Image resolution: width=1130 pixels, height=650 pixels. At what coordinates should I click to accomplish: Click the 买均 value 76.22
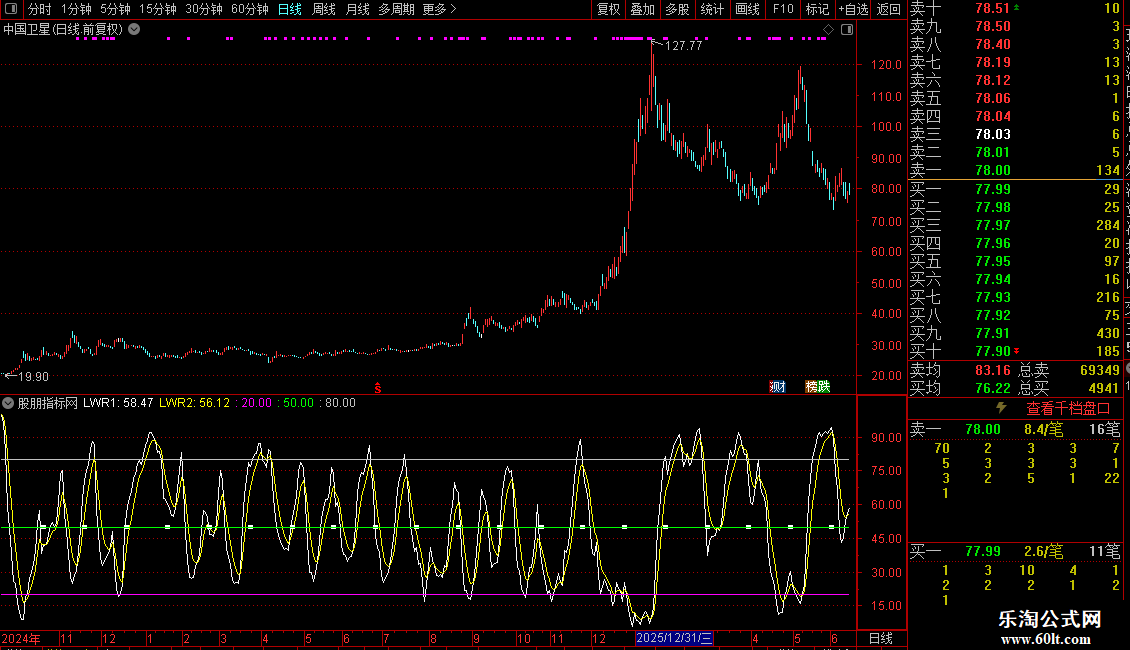[x=993, y=388]
